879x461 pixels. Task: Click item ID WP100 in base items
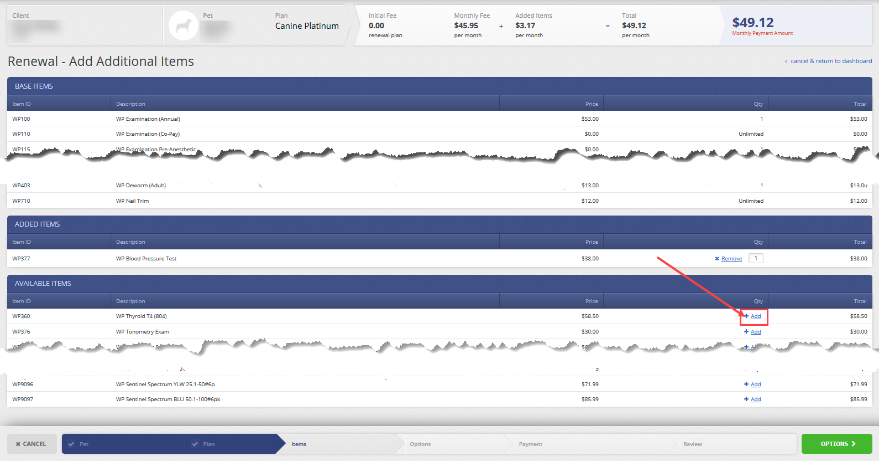point(21,119)
